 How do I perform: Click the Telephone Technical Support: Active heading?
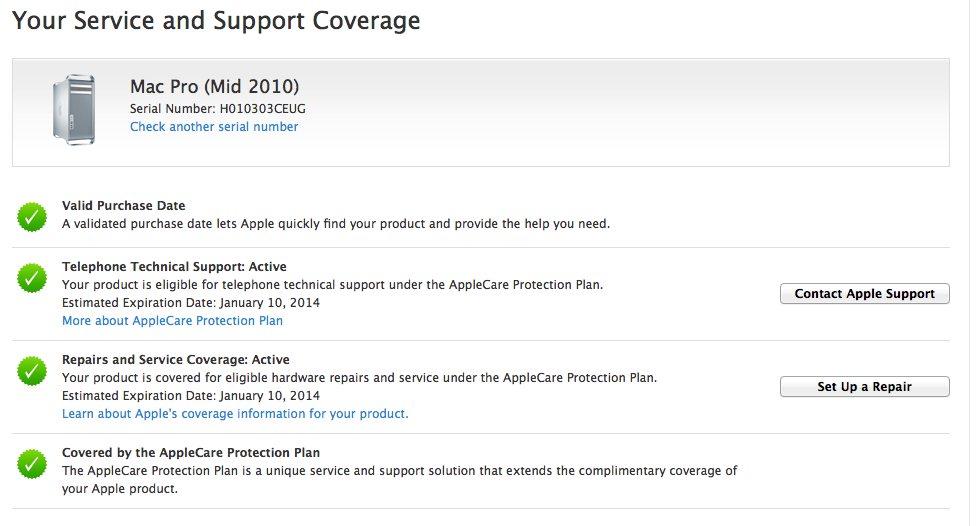[x=174, y=267]
